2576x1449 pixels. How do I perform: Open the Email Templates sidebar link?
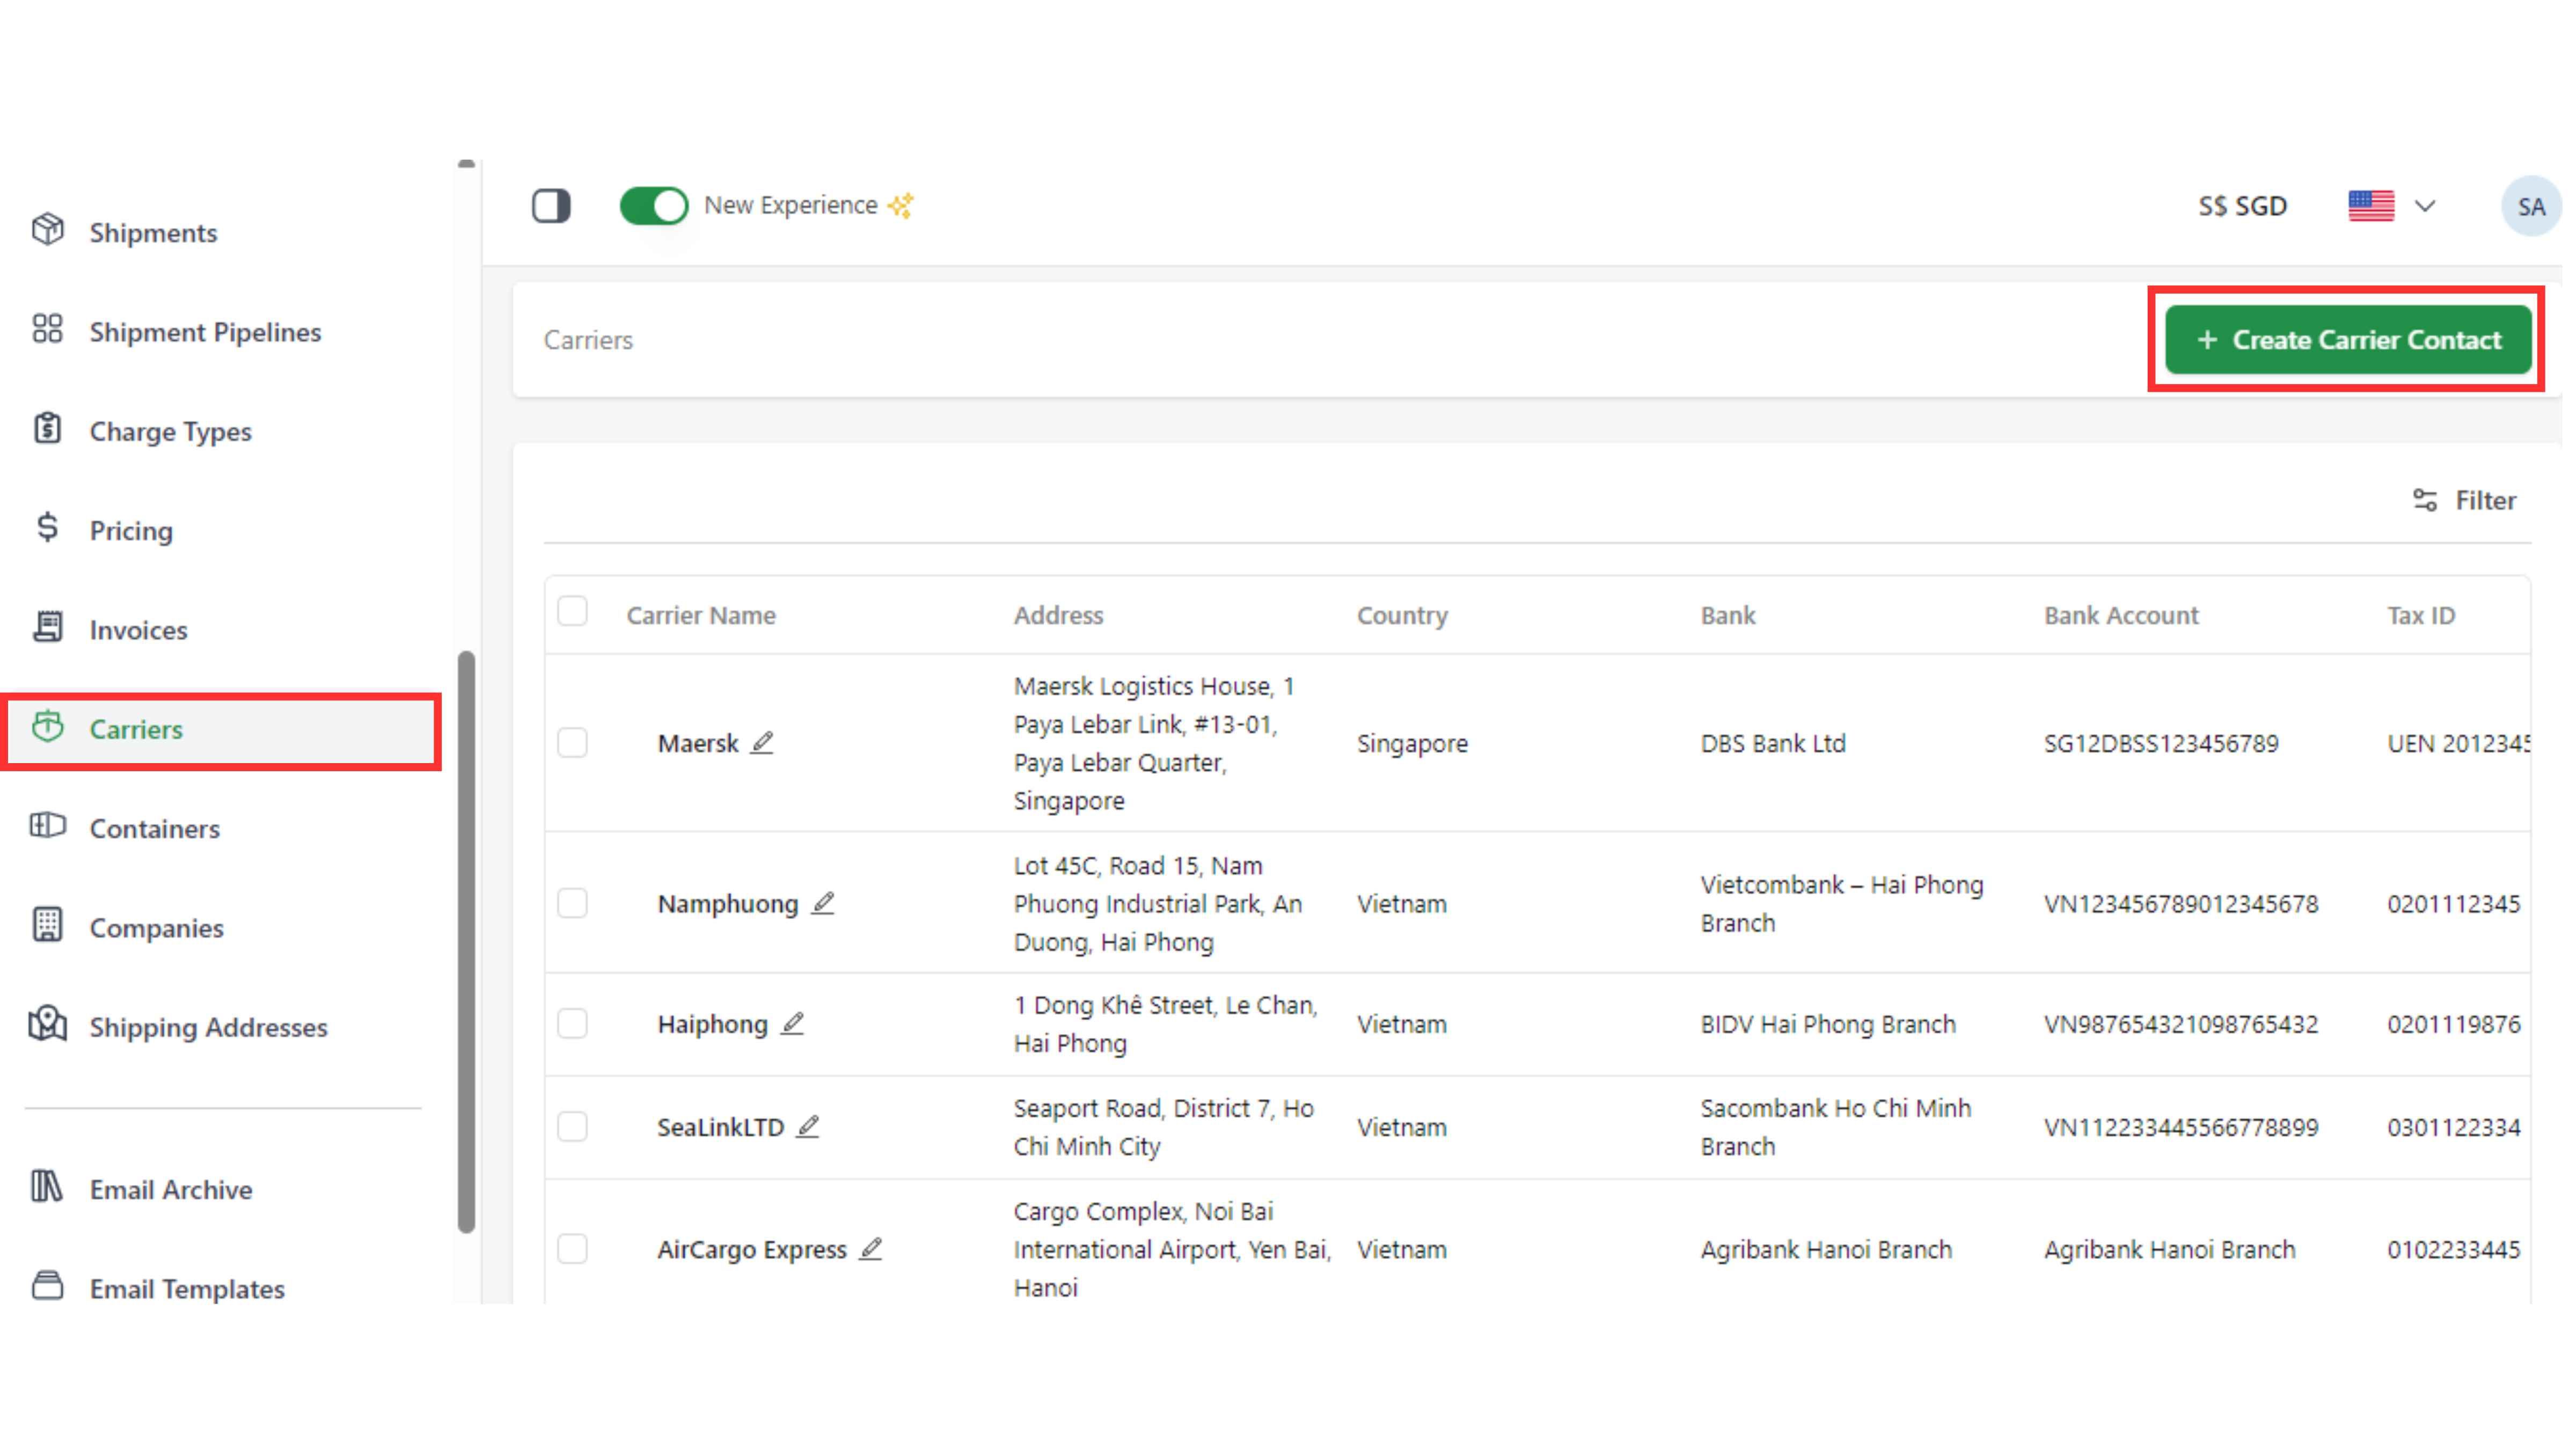(187, 1288)
